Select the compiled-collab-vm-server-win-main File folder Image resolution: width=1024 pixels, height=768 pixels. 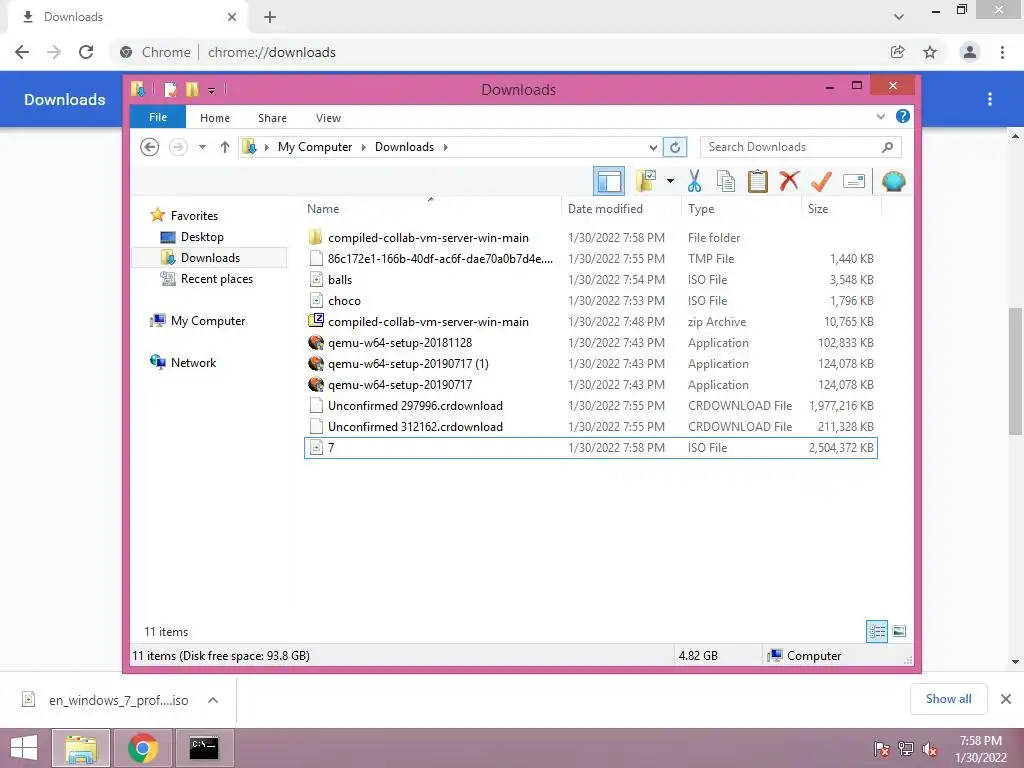pyautogui.click(x=590, y=238)
